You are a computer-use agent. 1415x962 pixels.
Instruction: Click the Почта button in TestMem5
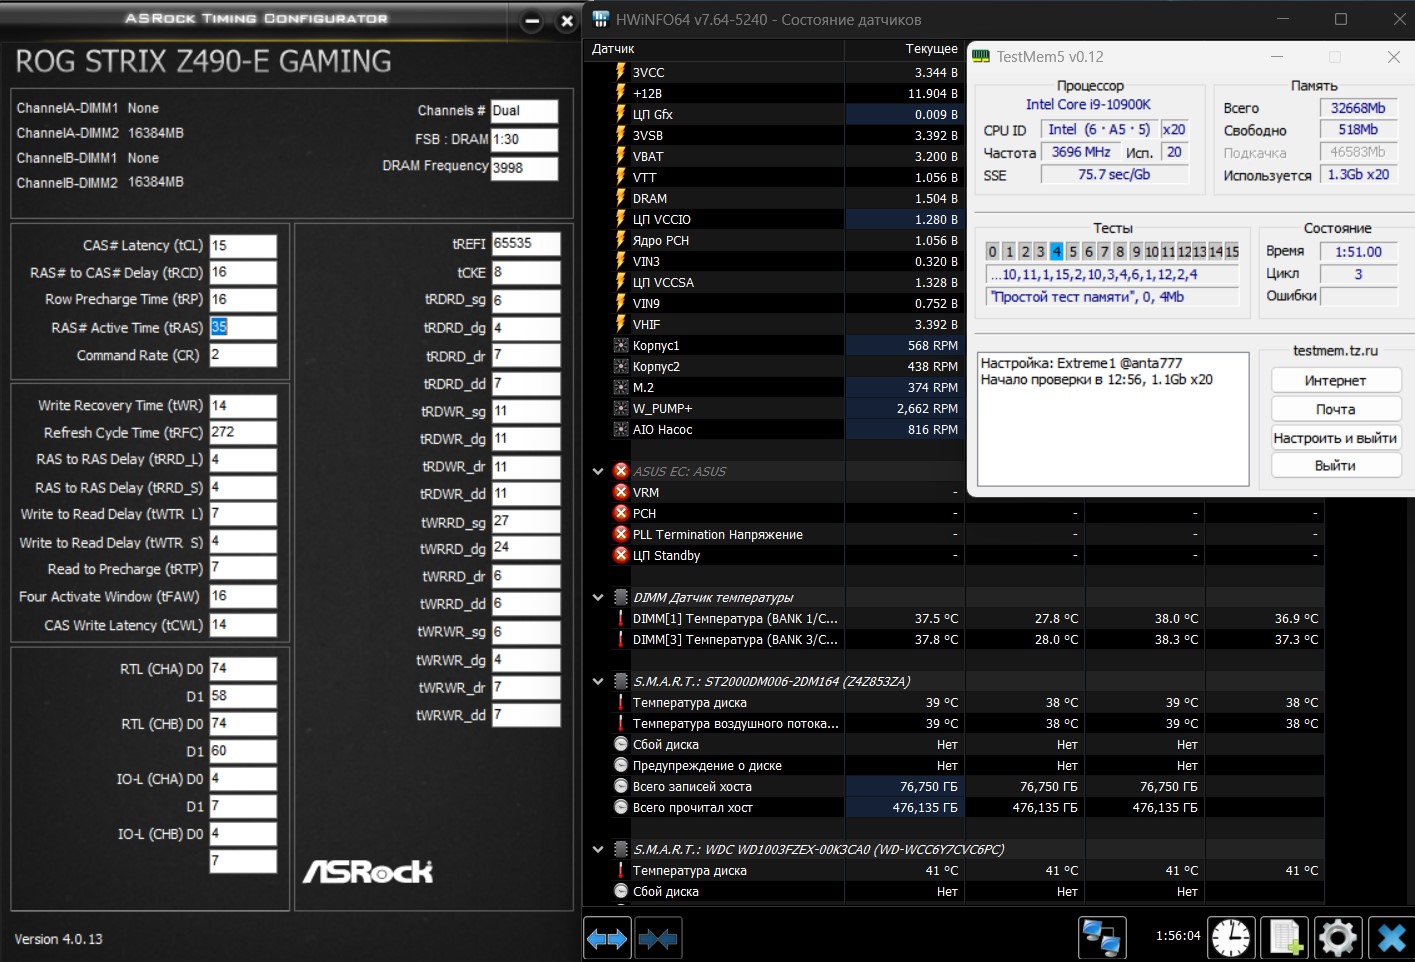pyautogui.click(x=1336, y=409)
